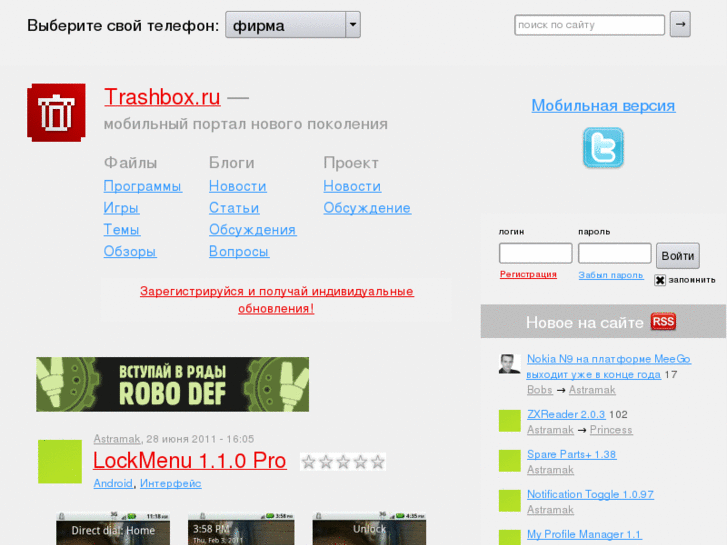The height and width of the screenshot is (545, 727).
Task: Open the '3:58 PM' lock screen thumbnail
Action: (241, 529)
